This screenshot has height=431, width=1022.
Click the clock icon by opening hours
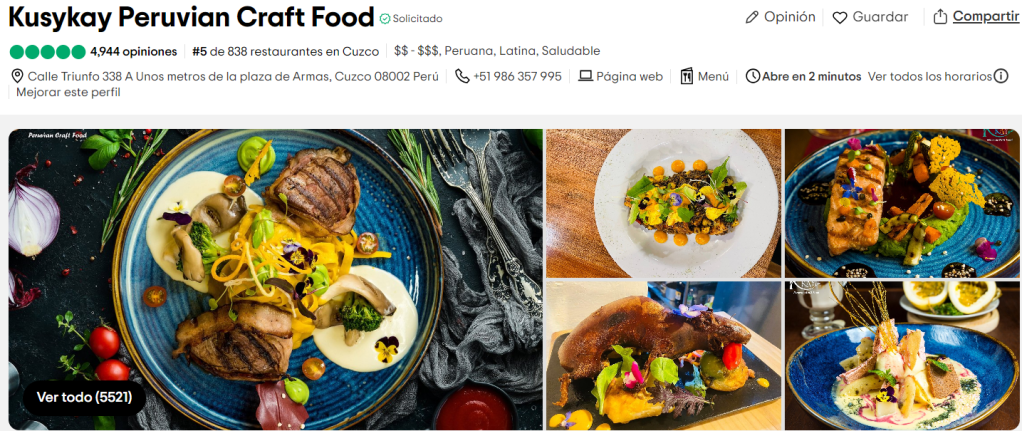pos(753,76)
